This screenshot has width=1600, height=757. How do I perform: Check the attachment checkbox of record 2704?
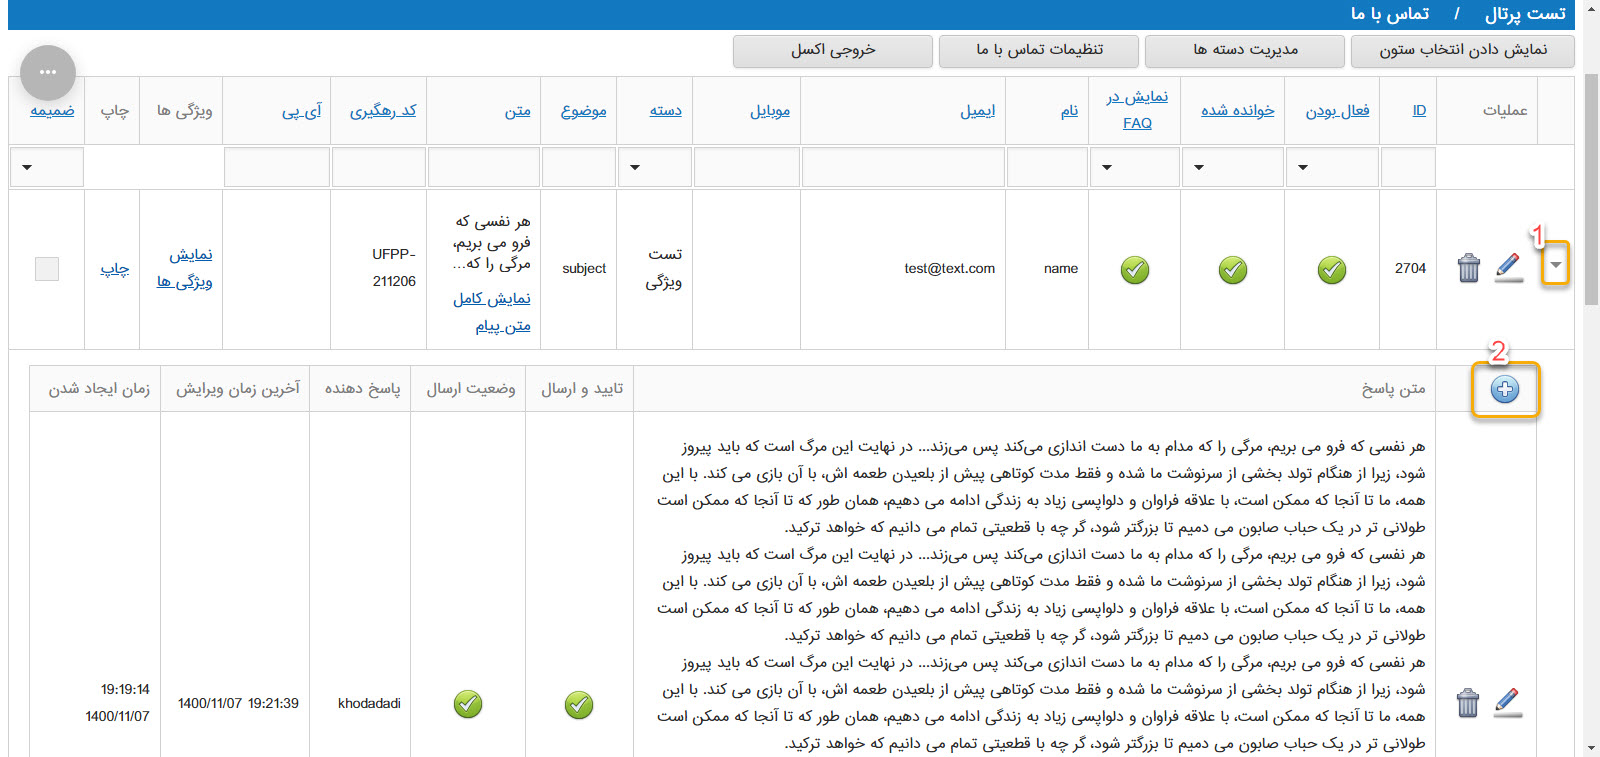click(47, 268)
